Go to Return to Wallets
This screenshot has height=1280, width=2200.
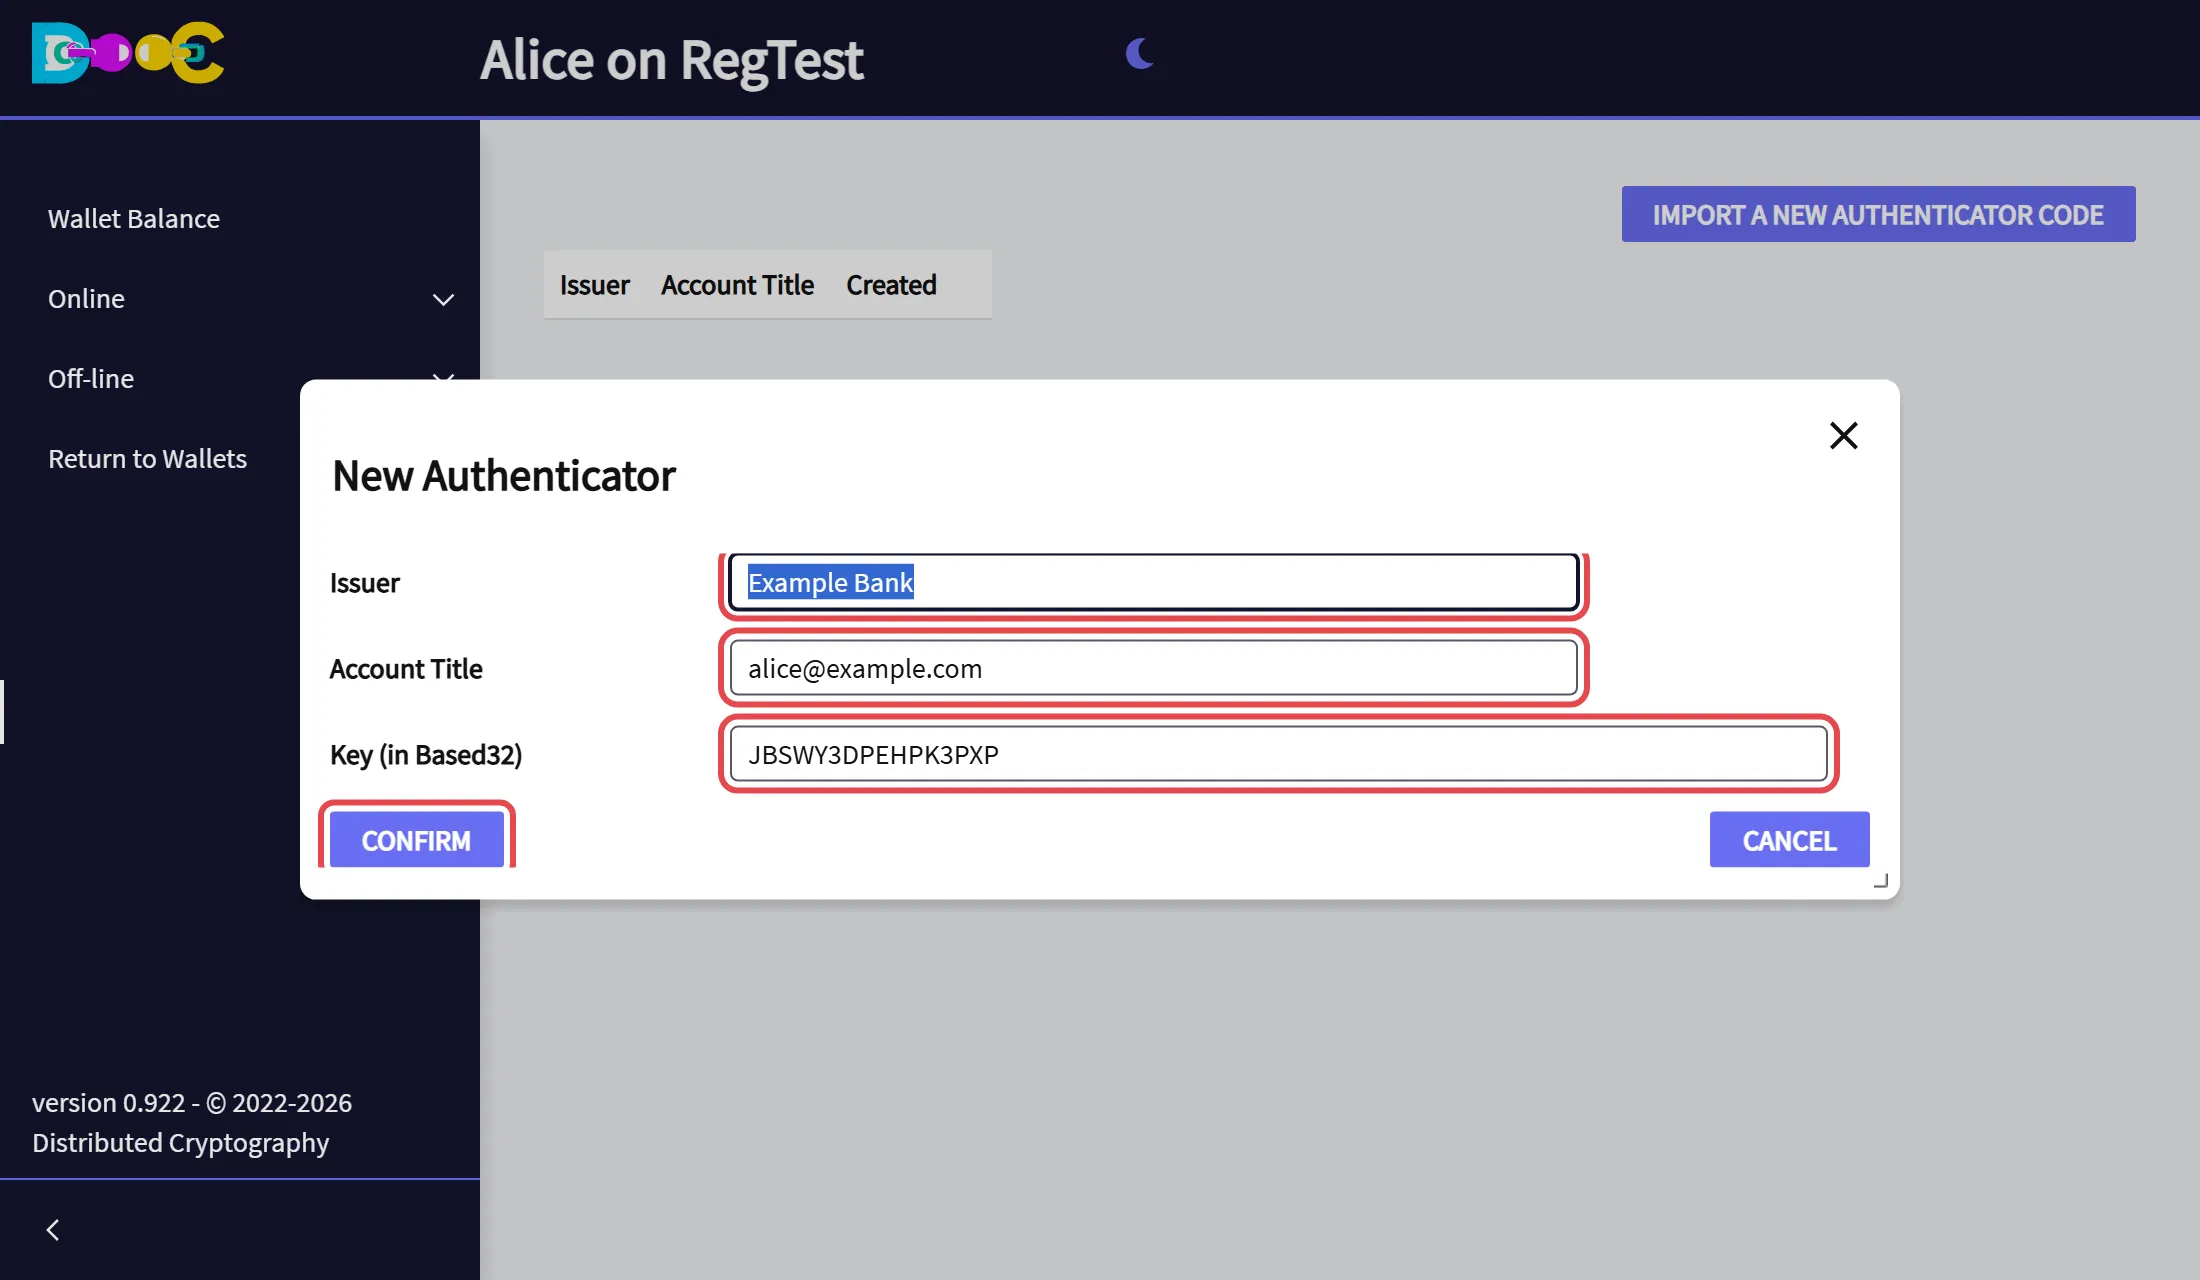click(x=147, y=459)
